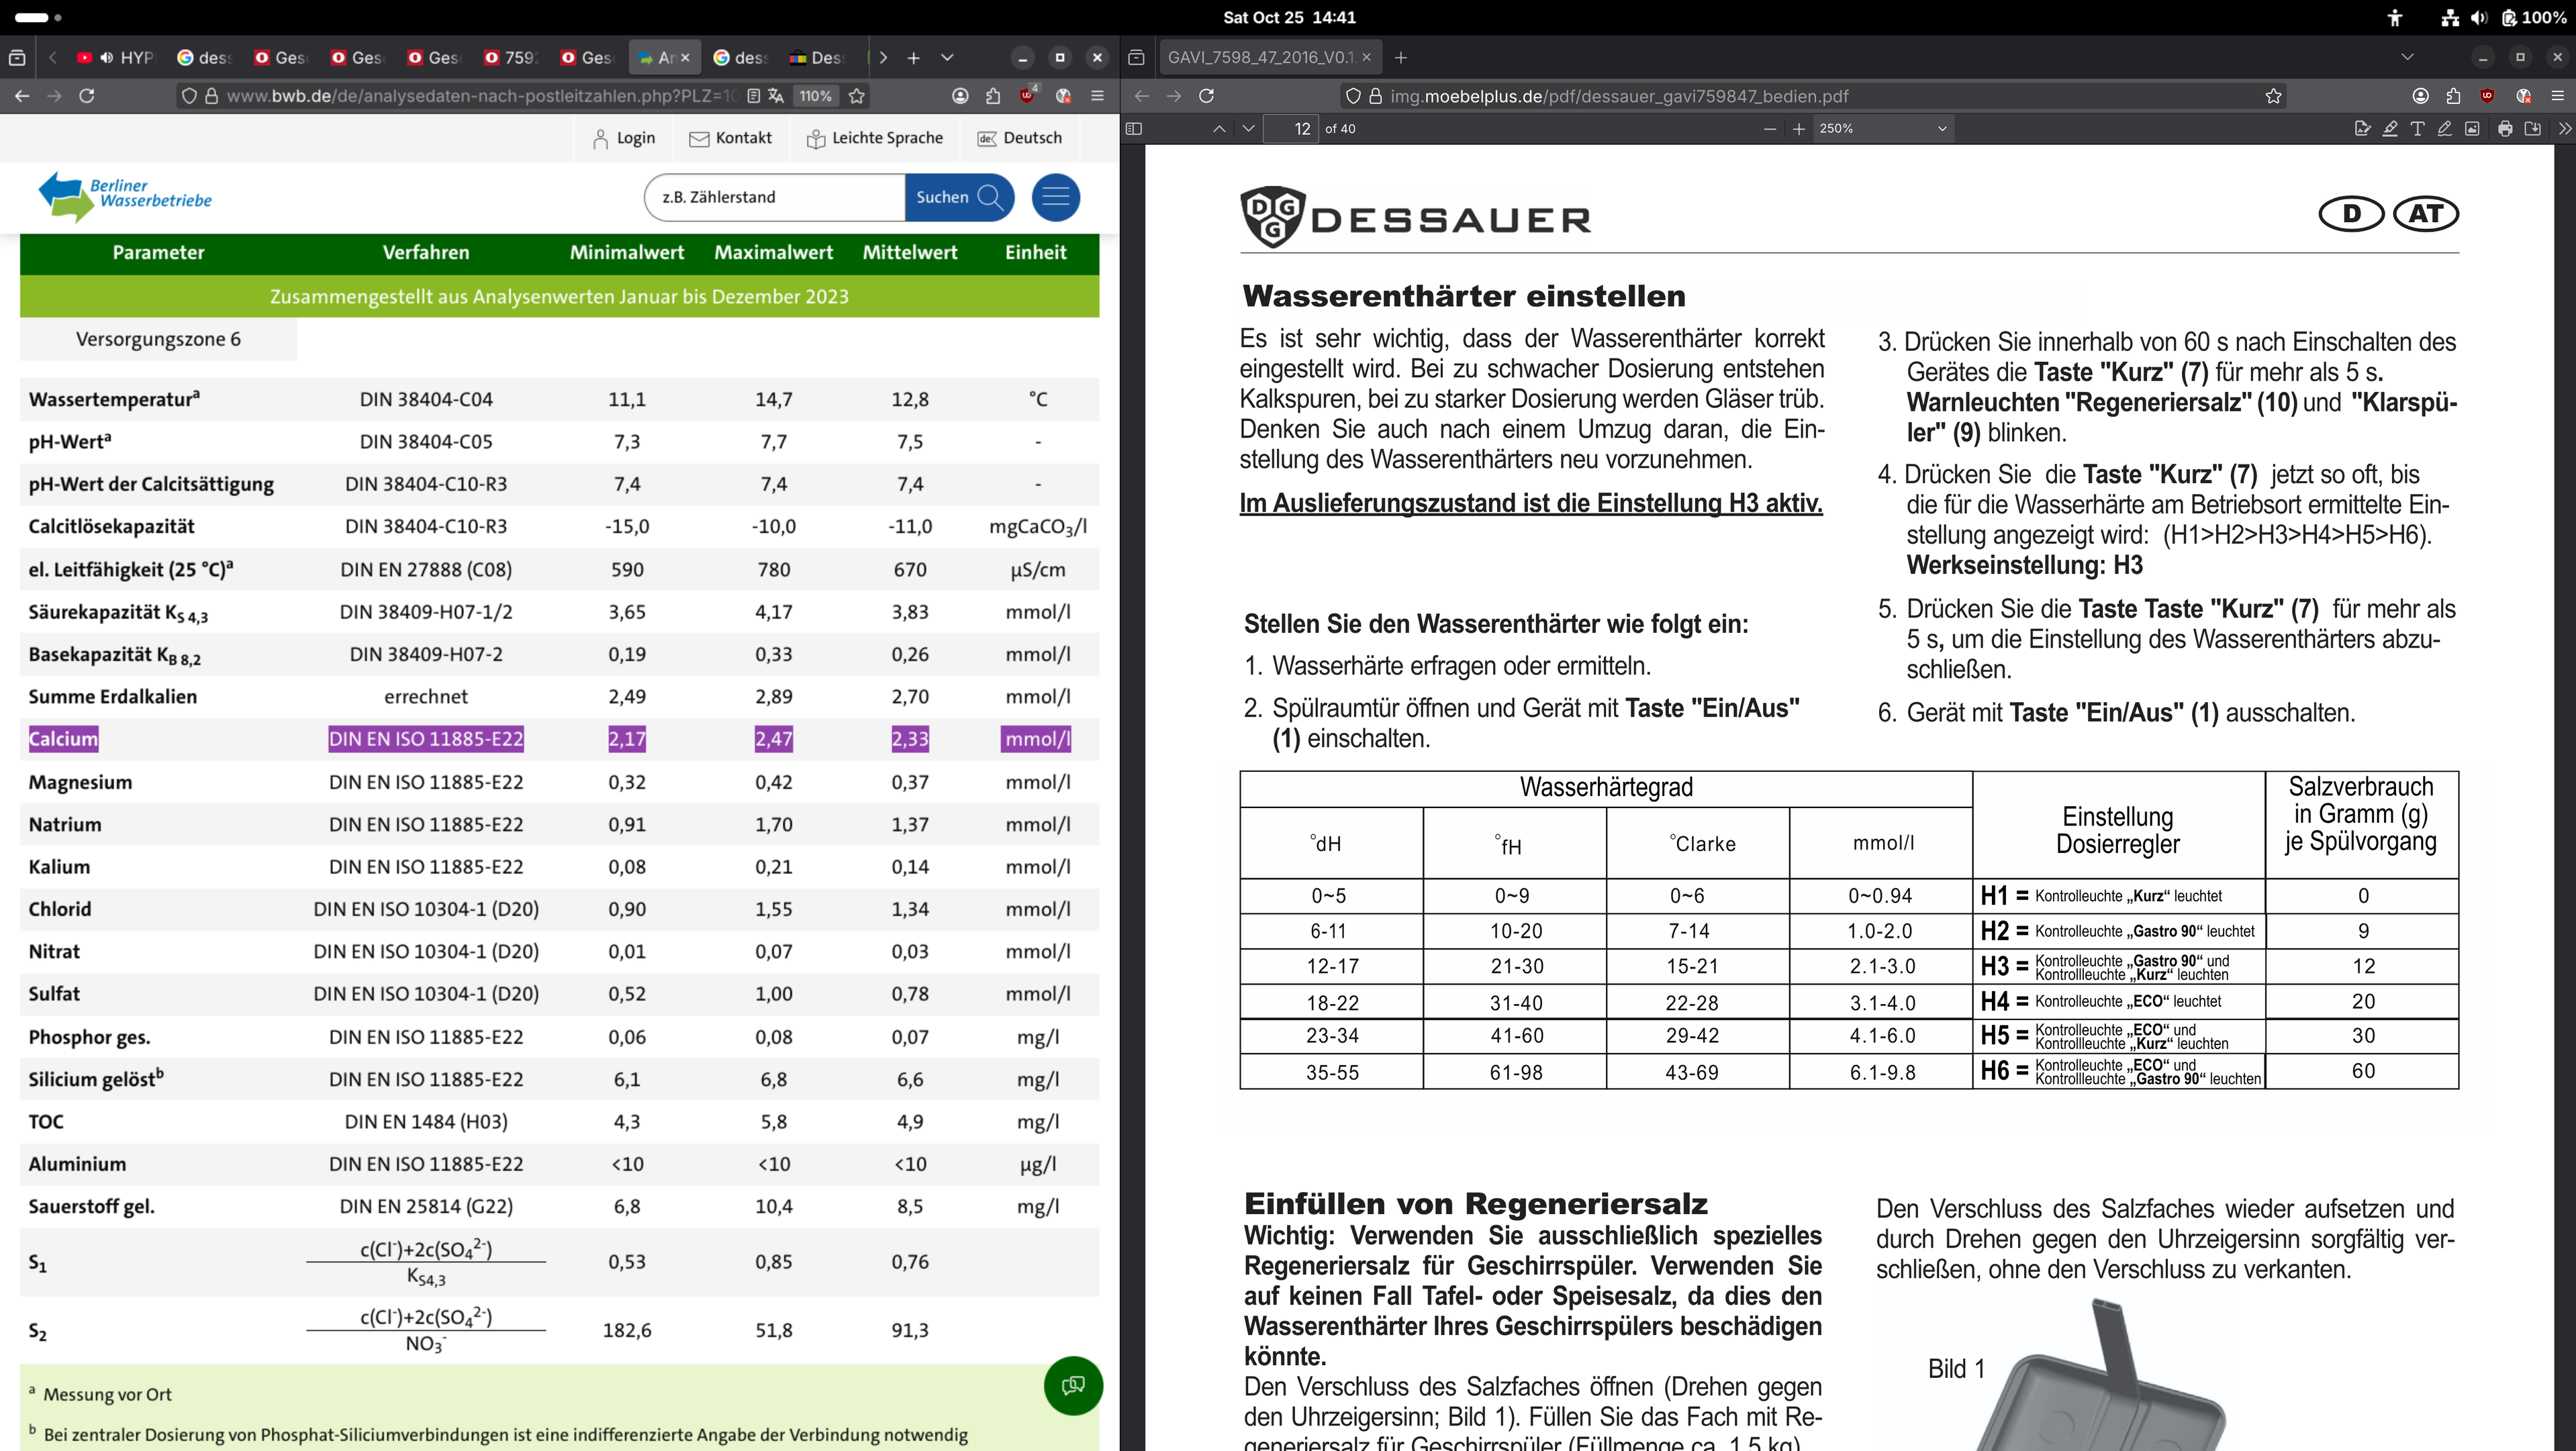Select the add-image tool in PDF toolbar
Viewport: 2576px width, 1451px height.
[x=2472, y=128]
